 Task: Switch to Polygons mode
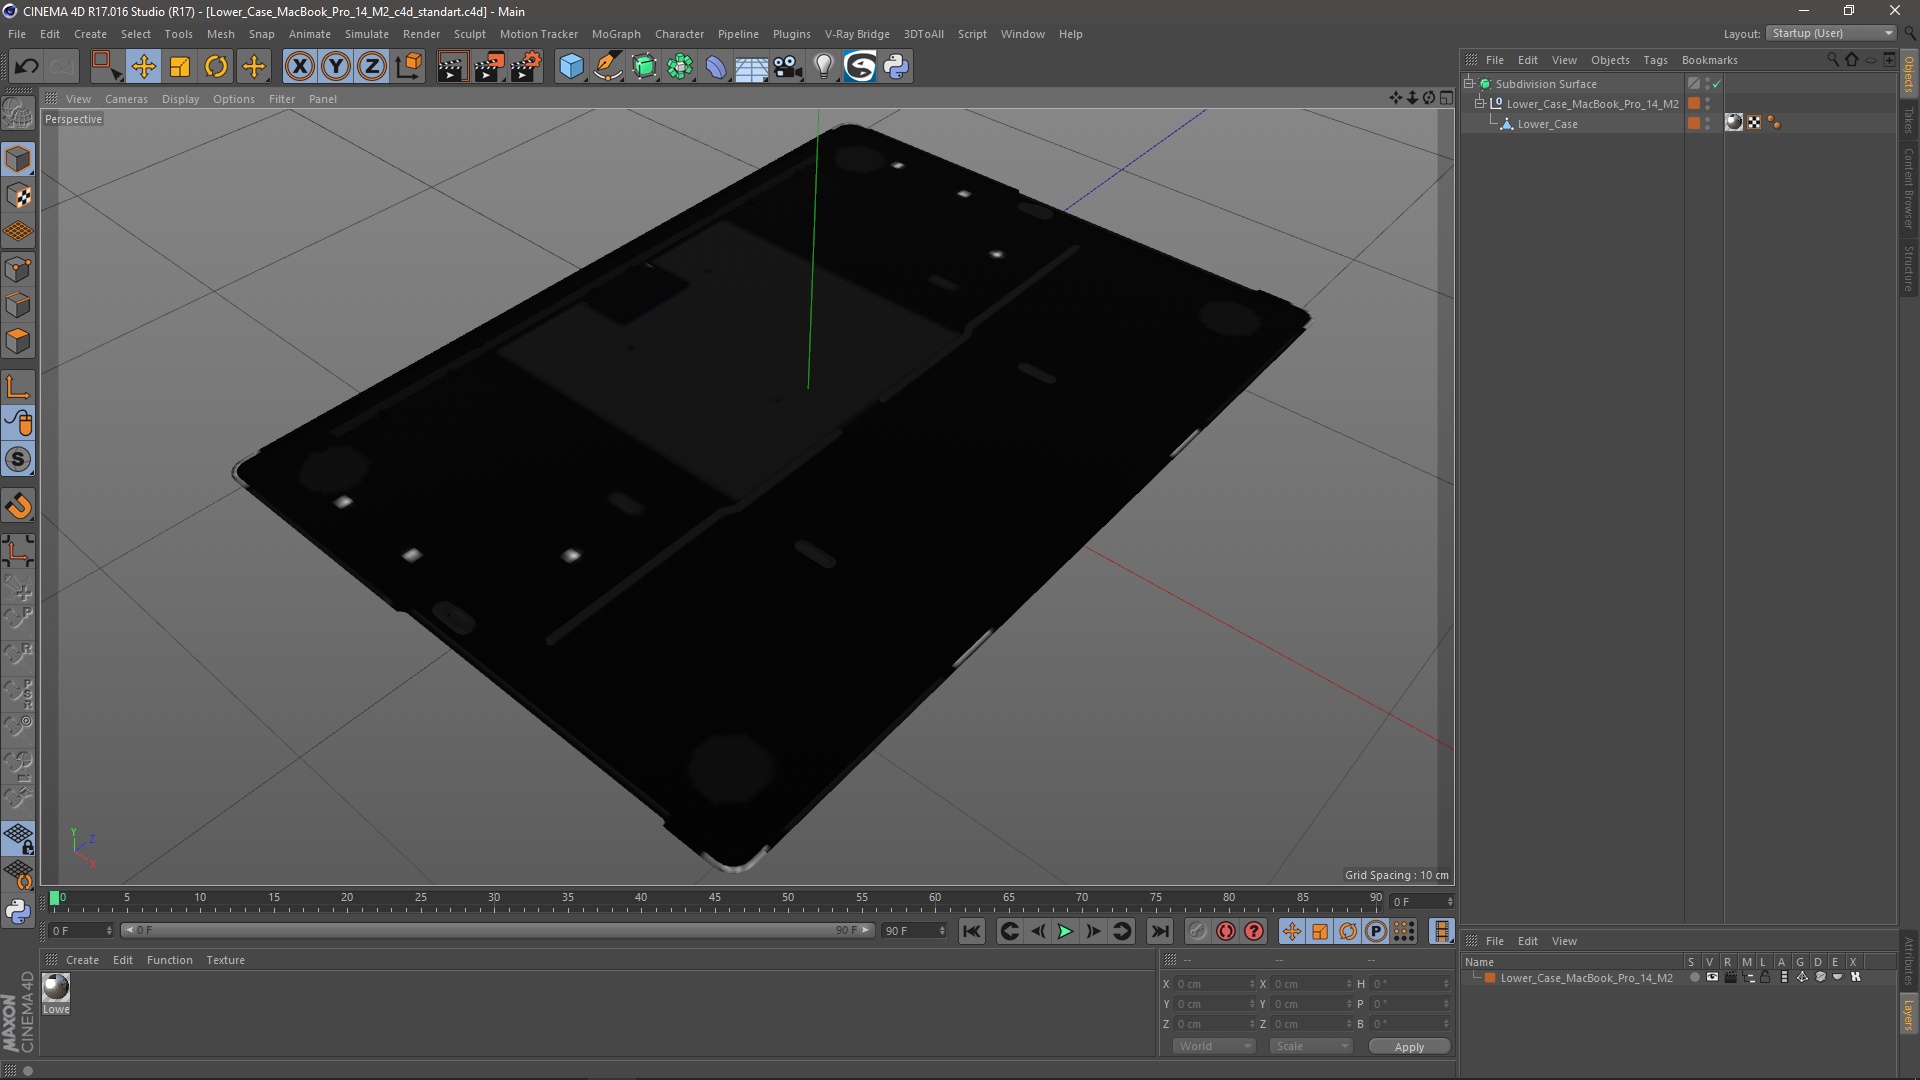click(18, 342)
